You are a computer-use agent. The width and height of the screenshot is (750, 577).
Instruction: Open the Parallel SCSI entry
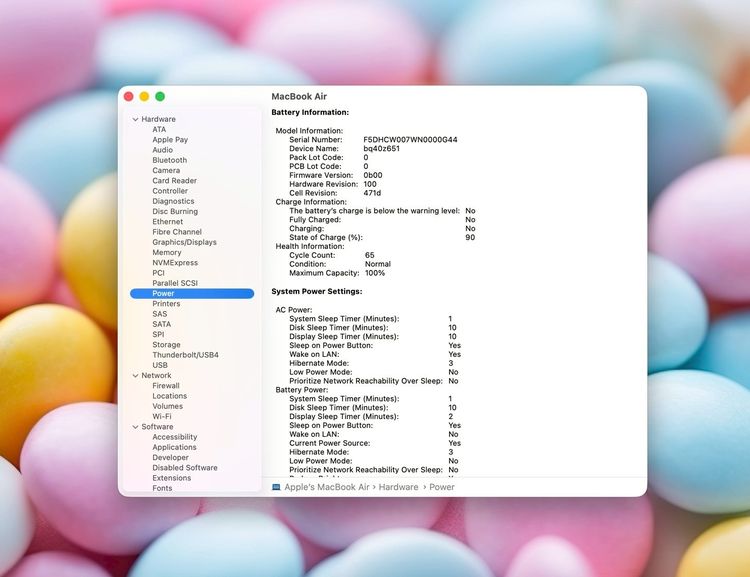pyautogui.click(x=175, y=283)
